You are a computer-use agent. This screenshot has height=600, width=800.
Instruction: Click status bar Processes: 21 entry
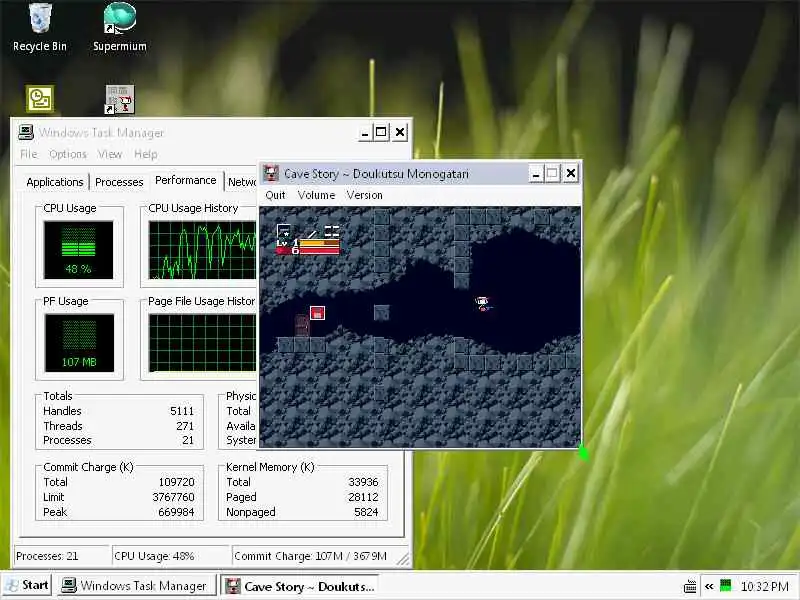click(61, 556)
